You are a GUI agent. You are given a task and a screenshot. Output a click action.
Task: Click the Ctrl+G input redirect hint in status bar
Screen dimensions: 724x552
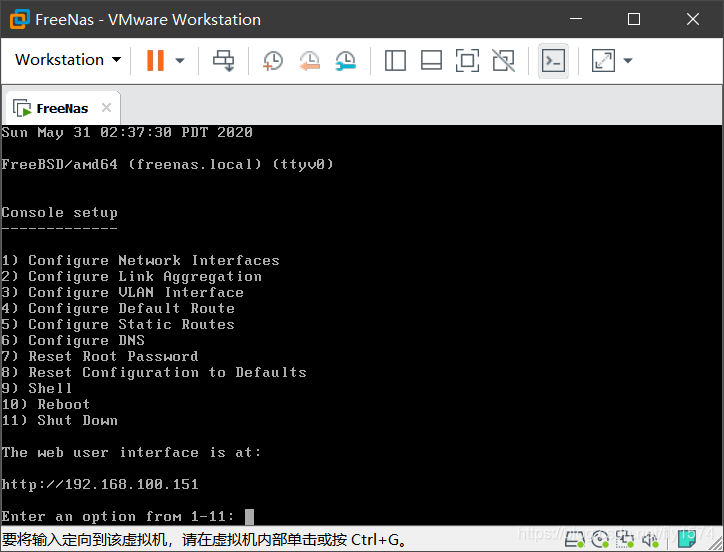coord(205,540)
